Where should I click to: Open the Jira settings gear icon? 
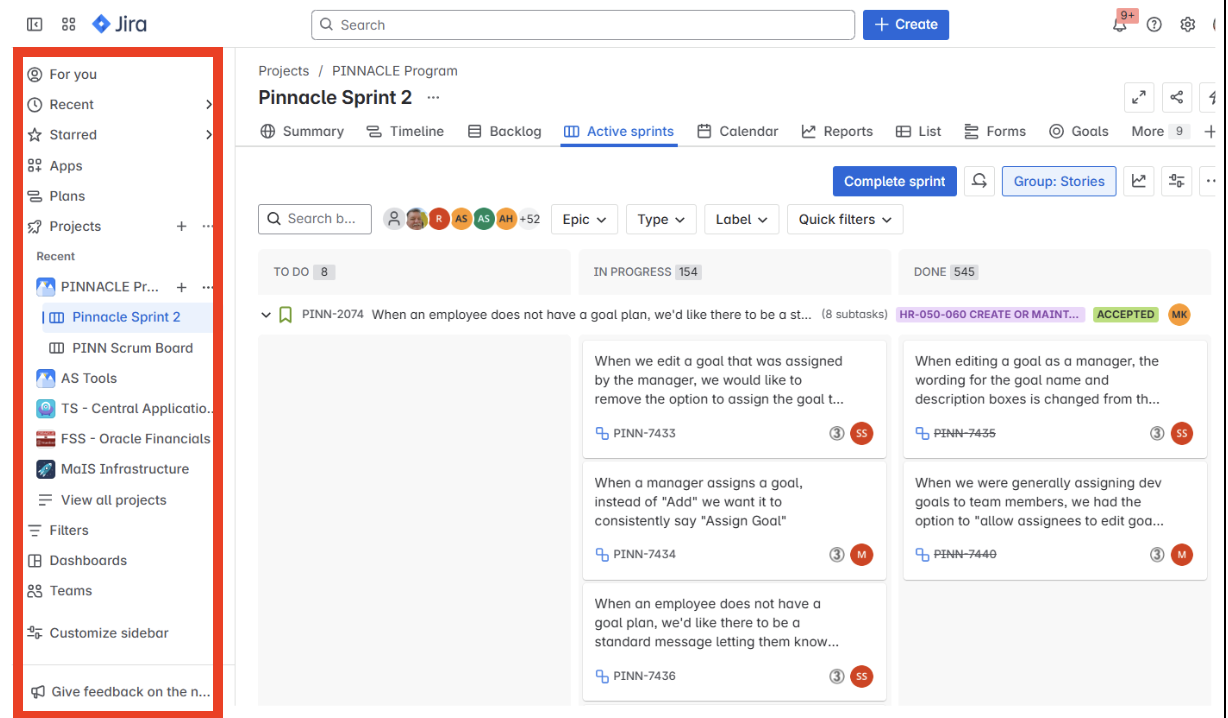coord(1187,24)
